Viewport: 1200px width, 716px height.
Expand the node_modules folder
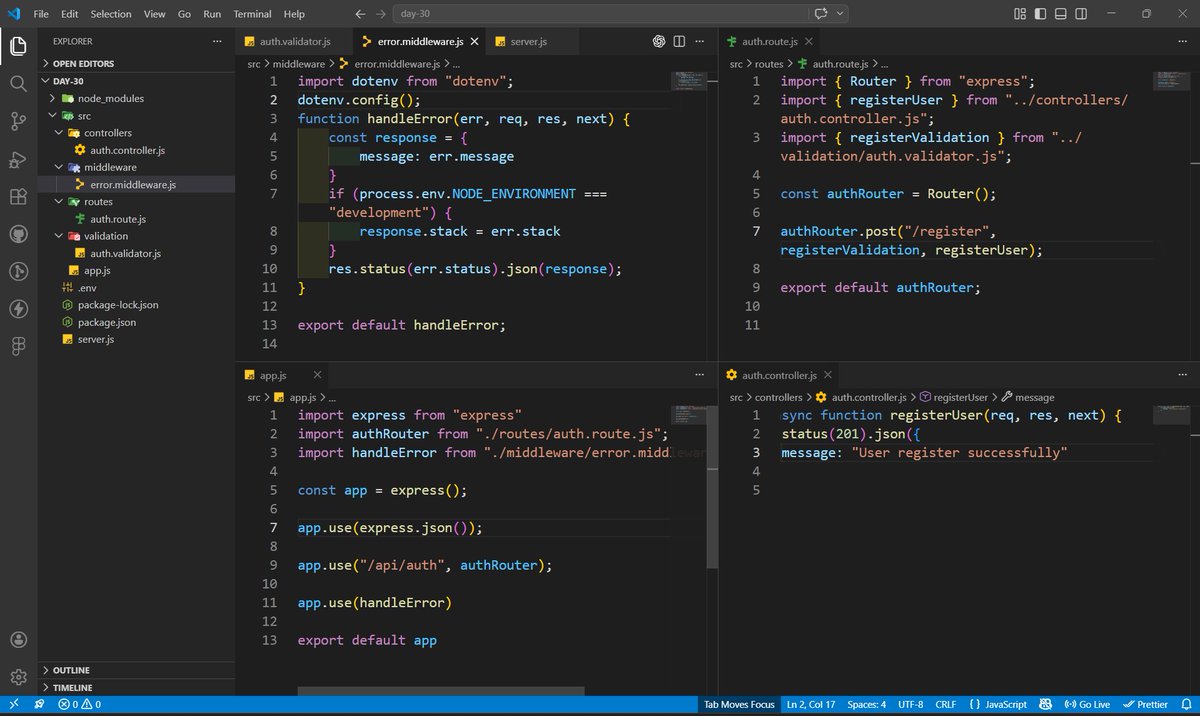135,98
